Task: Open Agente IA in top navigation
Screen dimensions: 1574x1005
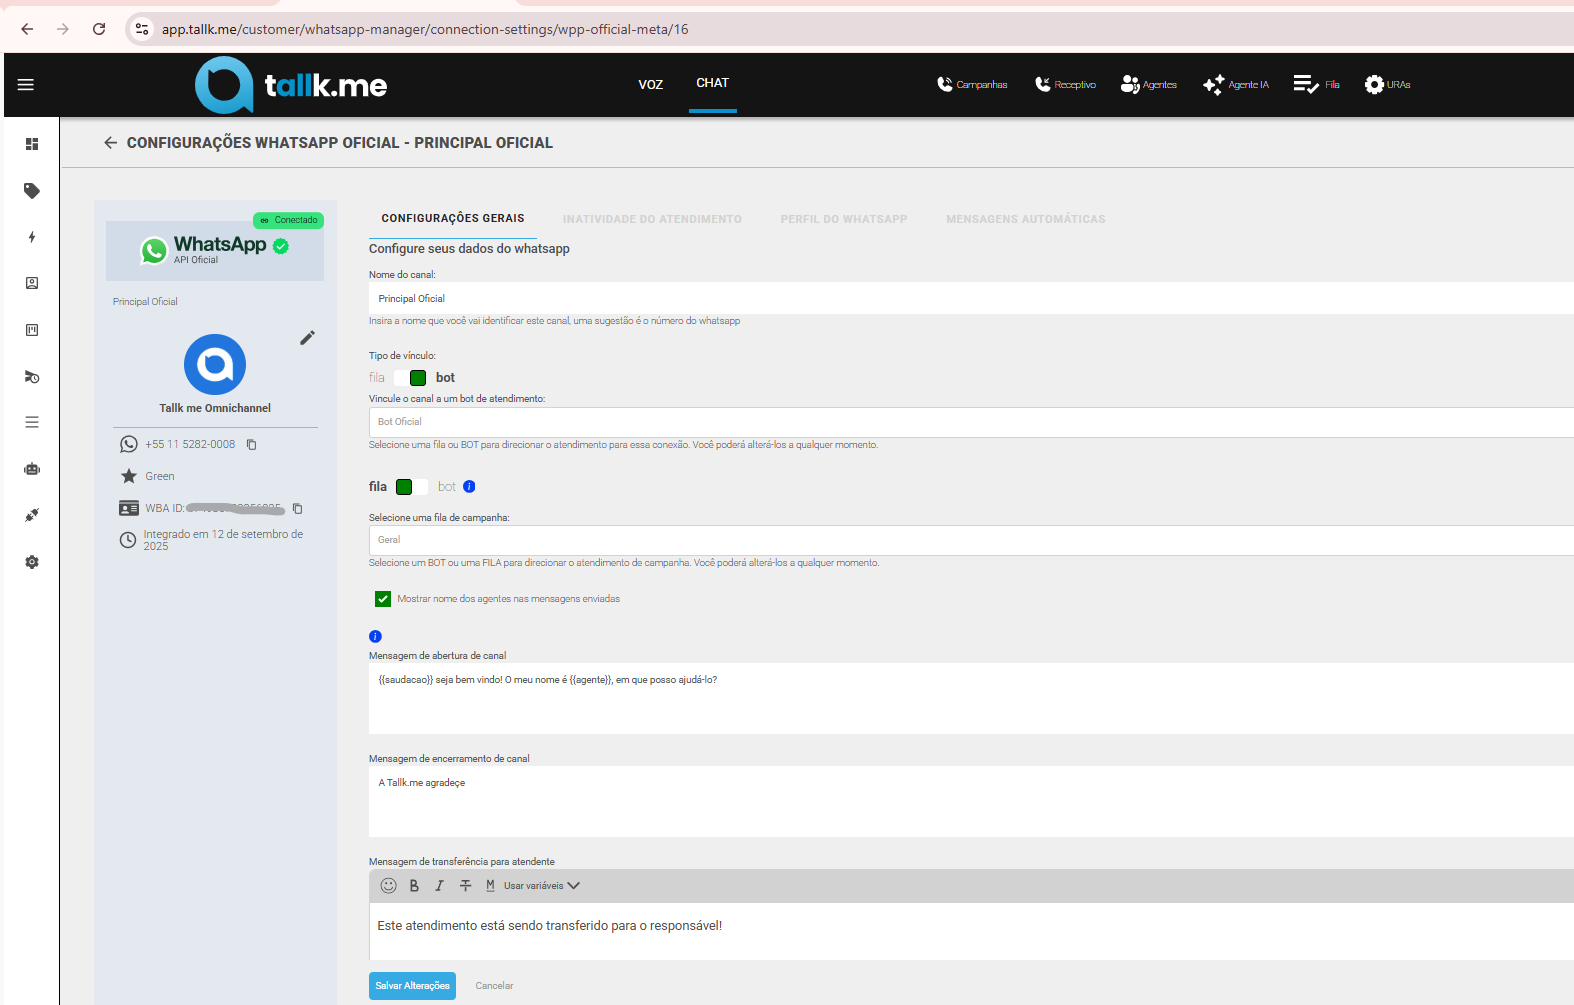Action: click(1236, 85)
